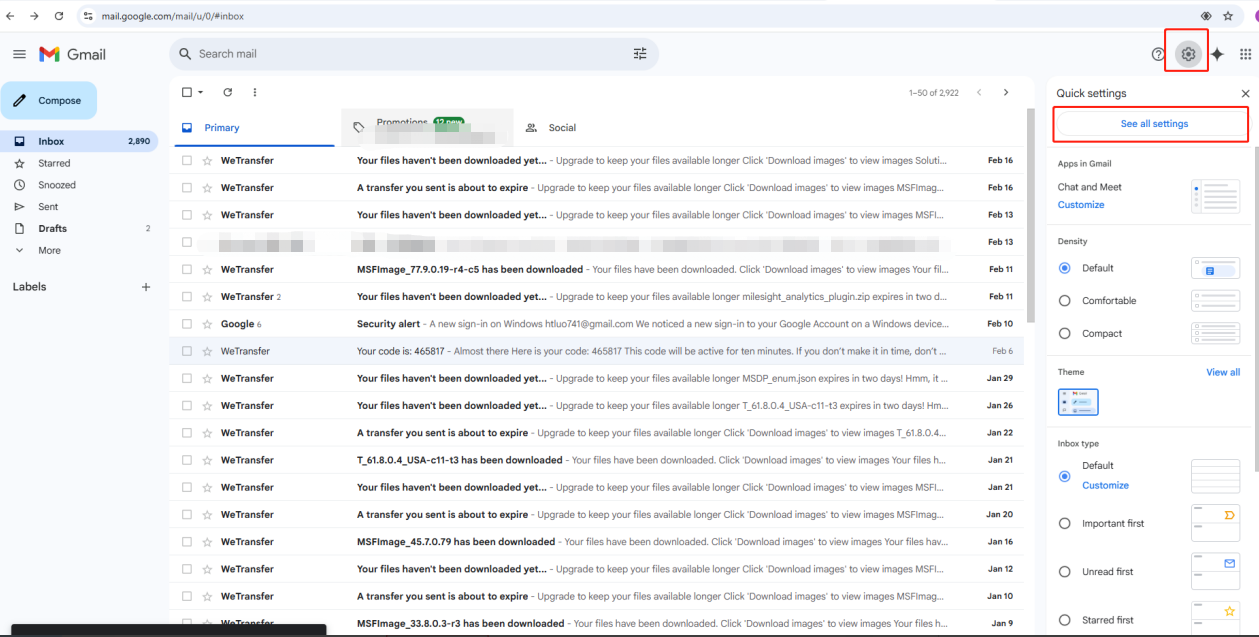Check the Google Security alert email checkbox
1259x637 pixels.
point(186,324)
